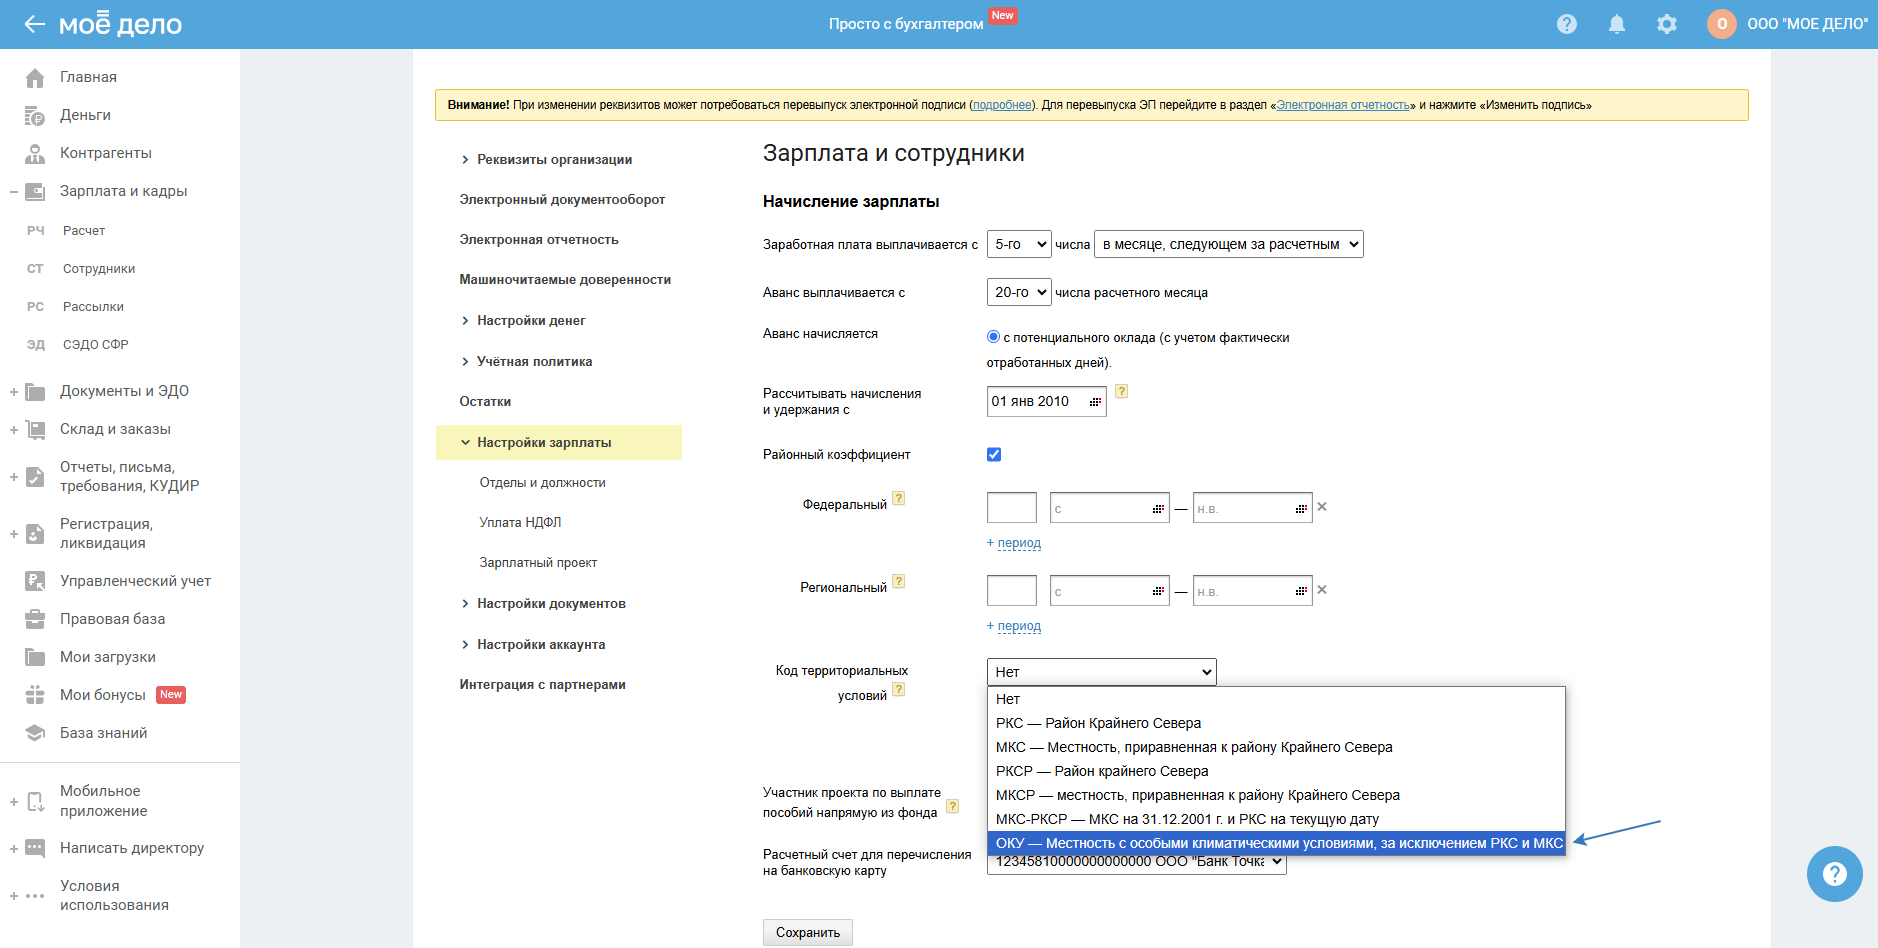Screen dimensions: 1878x948
Task: Choose Нет in the territorial code list
Action: point(1276,699)
